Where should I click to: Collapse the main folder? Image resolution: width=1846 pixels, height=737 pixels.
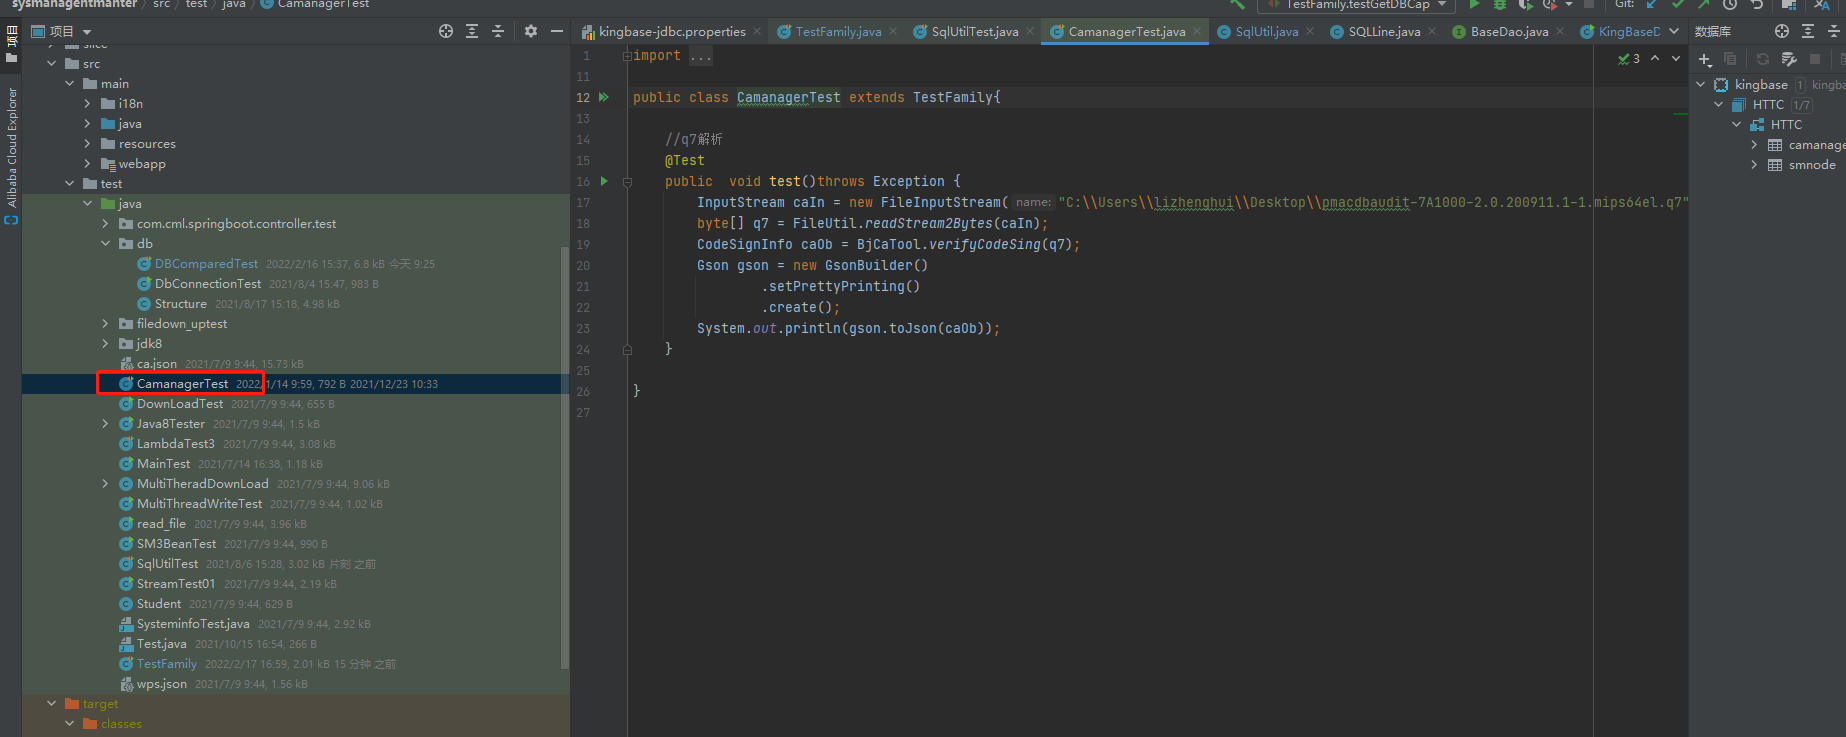point(70,84)
